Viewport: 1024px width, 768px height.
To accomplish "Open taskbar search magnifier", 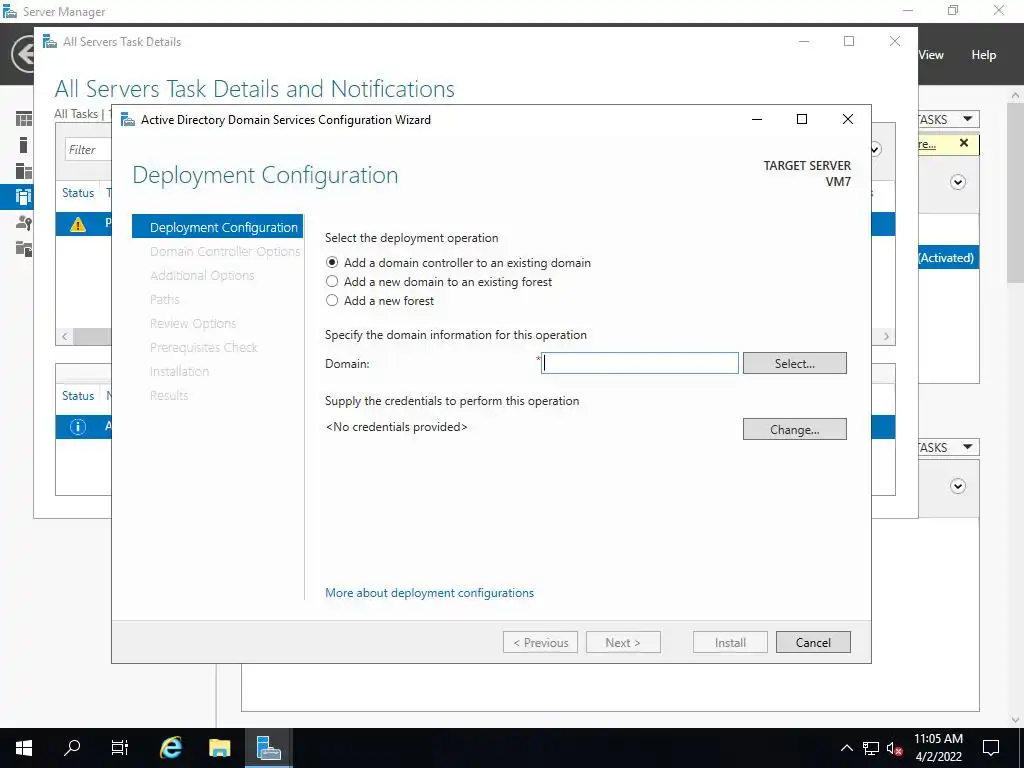I will (x=72, y=748).
